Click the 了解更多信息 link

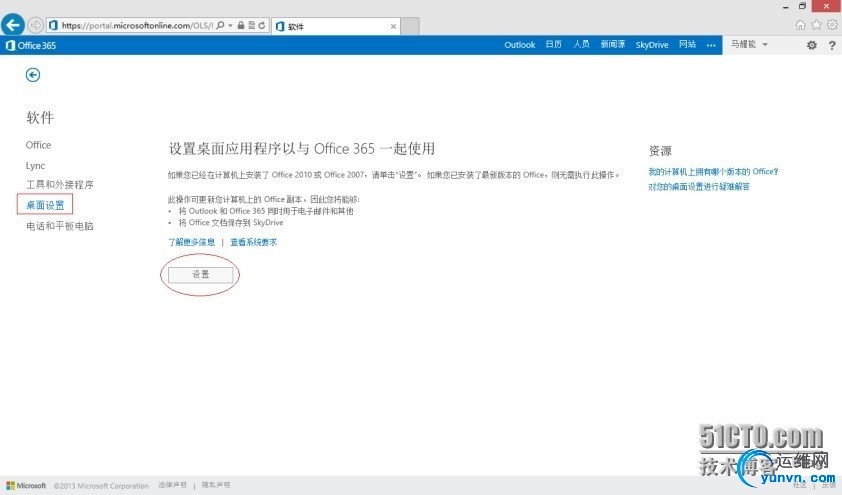pyautogui.click(x=192, y=242)
